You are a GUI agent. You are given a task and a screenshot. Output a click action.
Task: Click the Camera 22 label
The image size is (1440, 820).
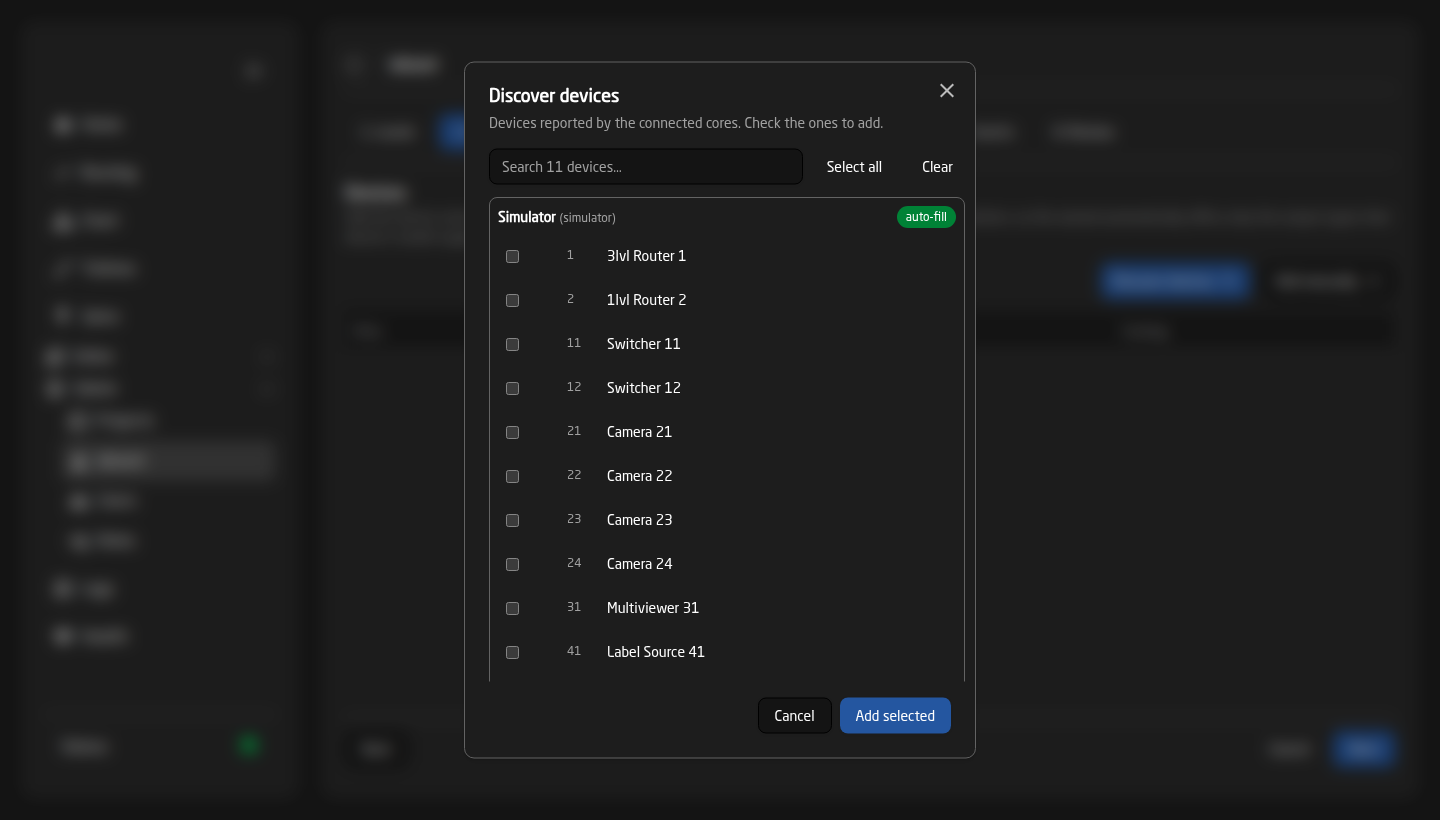[x=639, y=476]
